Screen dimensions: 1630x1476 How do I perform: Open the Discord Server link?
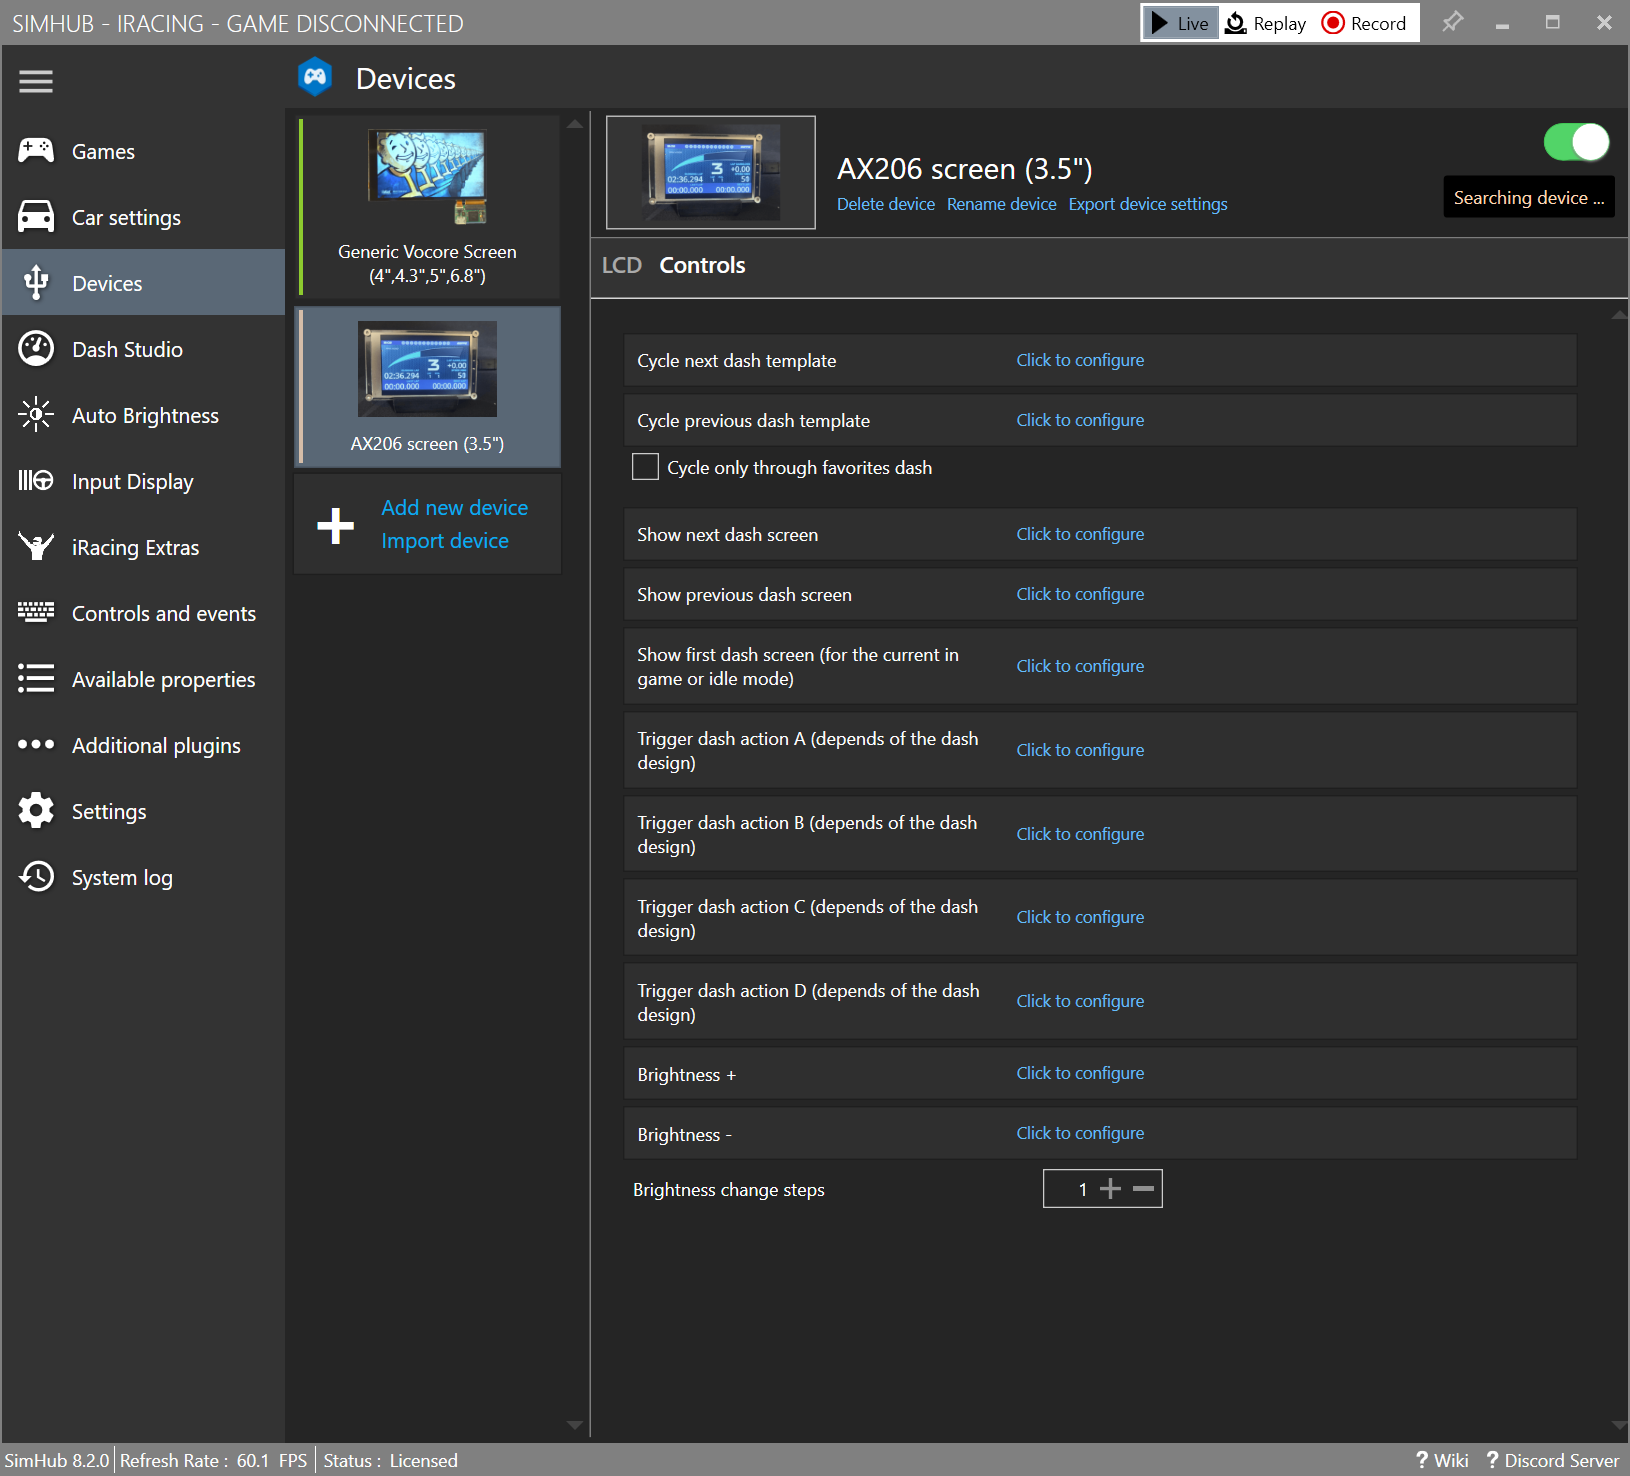(1553, 1460)
